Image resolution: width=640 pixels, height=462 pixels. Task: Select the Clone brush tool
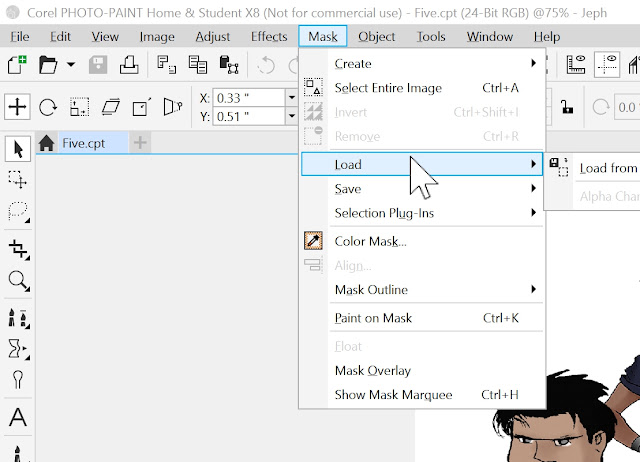(x=18, y=318)
